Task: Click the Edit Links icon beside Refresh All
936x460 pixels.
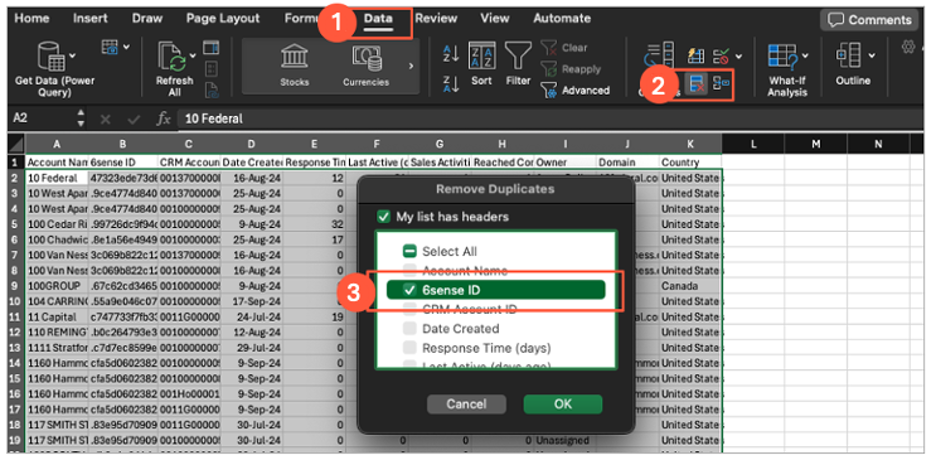Action: [x=211, y=90]
